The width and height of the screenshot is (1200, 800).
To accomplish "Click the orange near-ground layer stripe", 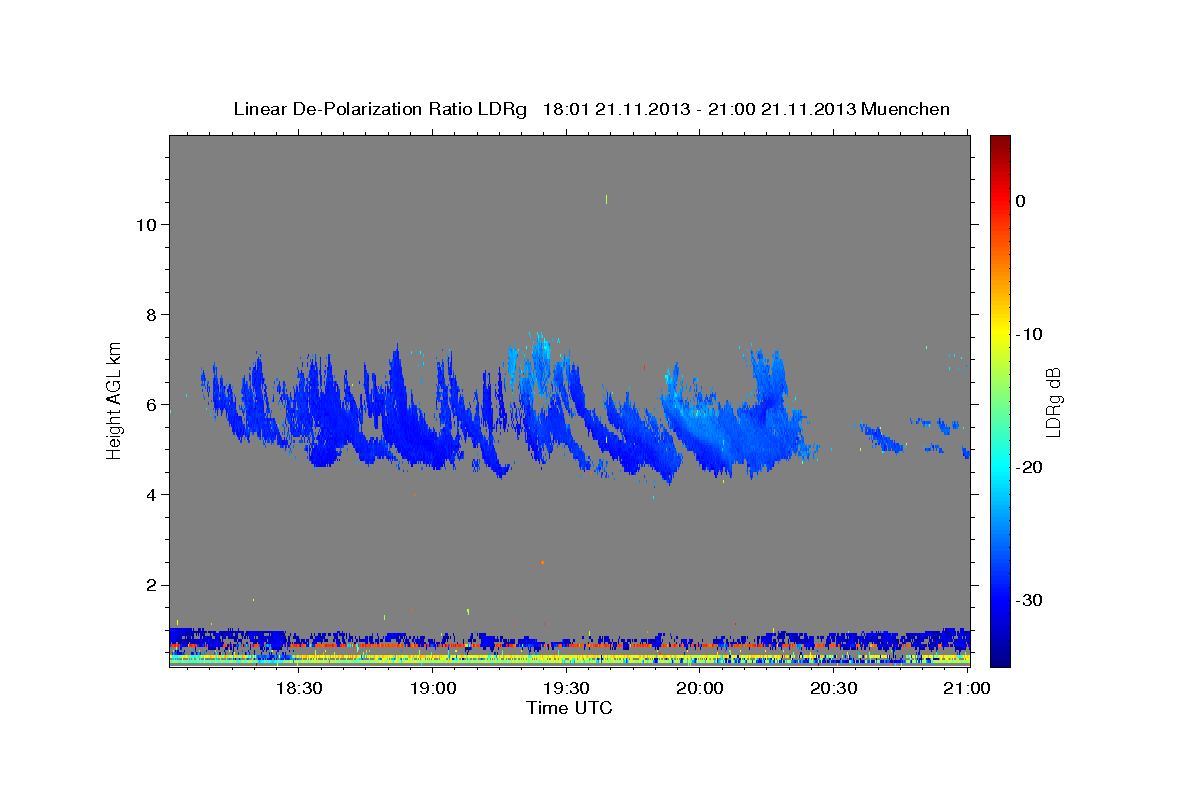I will tap(570, 646).
